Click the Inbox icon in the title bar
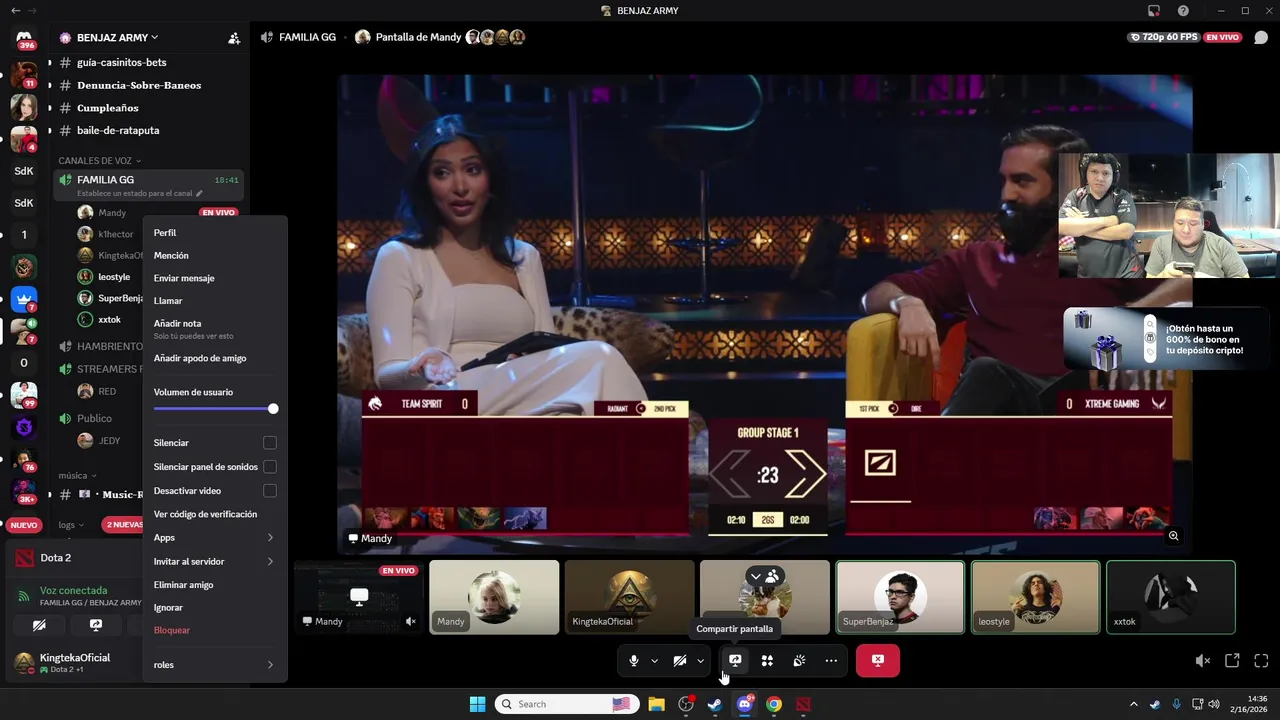Screen dimensions: 1280x720 [1154, 10]
